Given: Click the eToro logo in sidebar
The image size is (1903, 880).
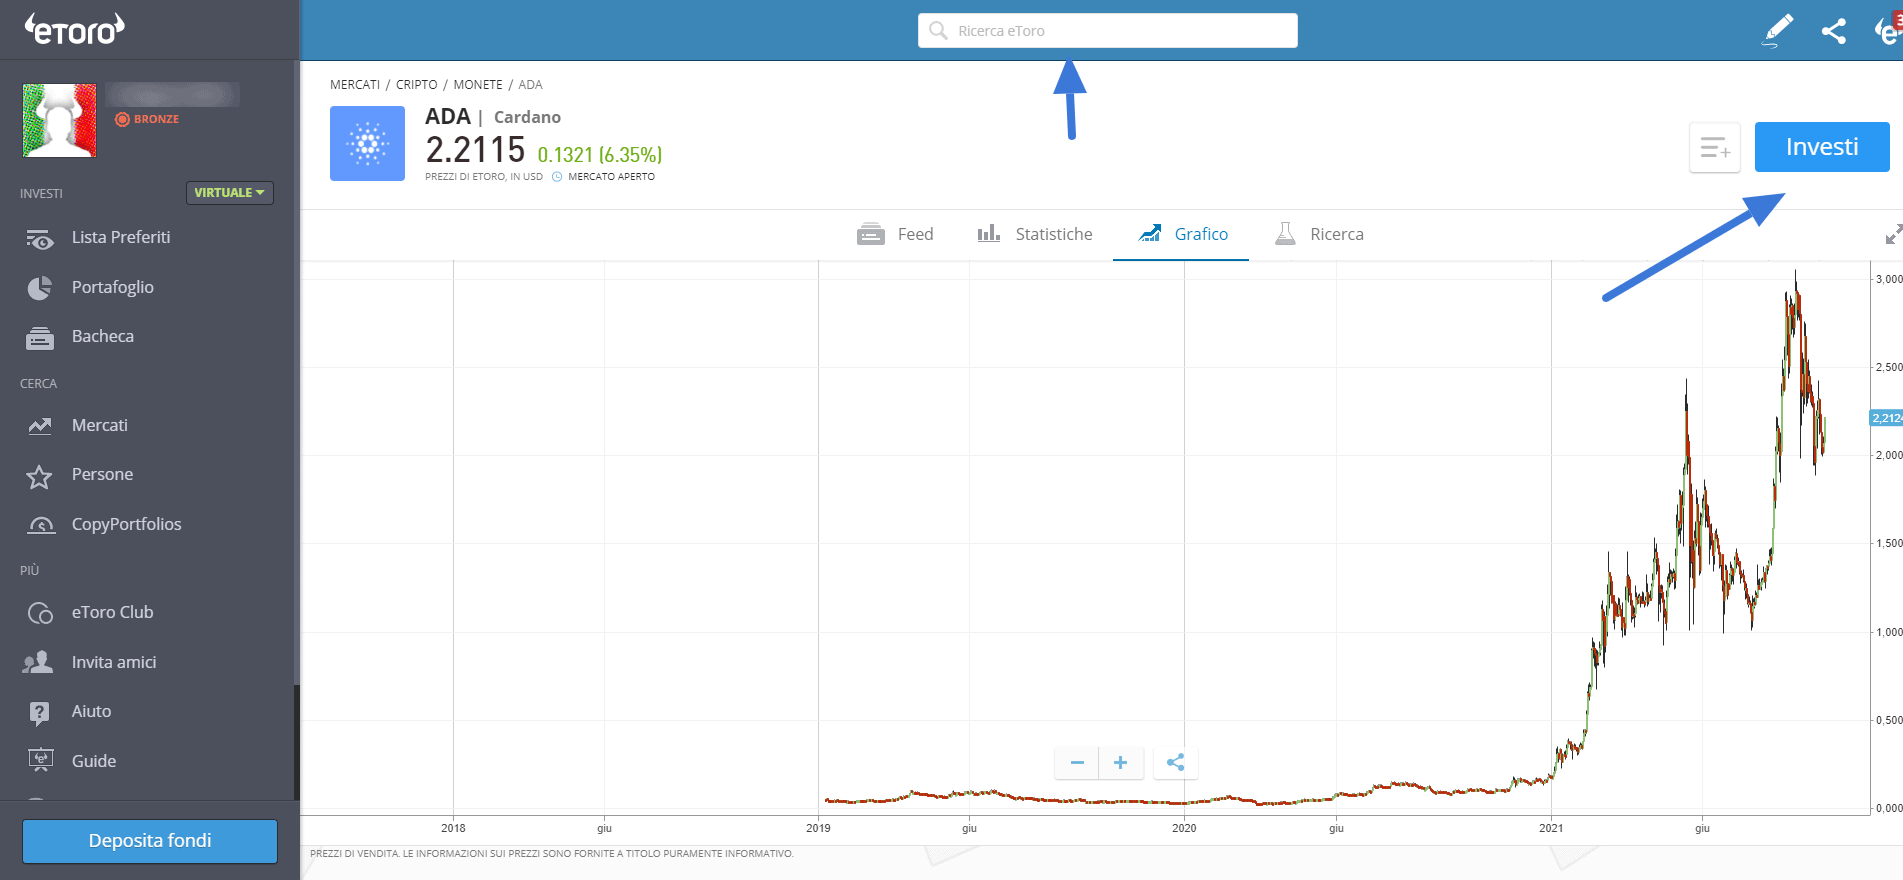Looking at the screenshot, I should pyautogui.click(x=75, y=29).
